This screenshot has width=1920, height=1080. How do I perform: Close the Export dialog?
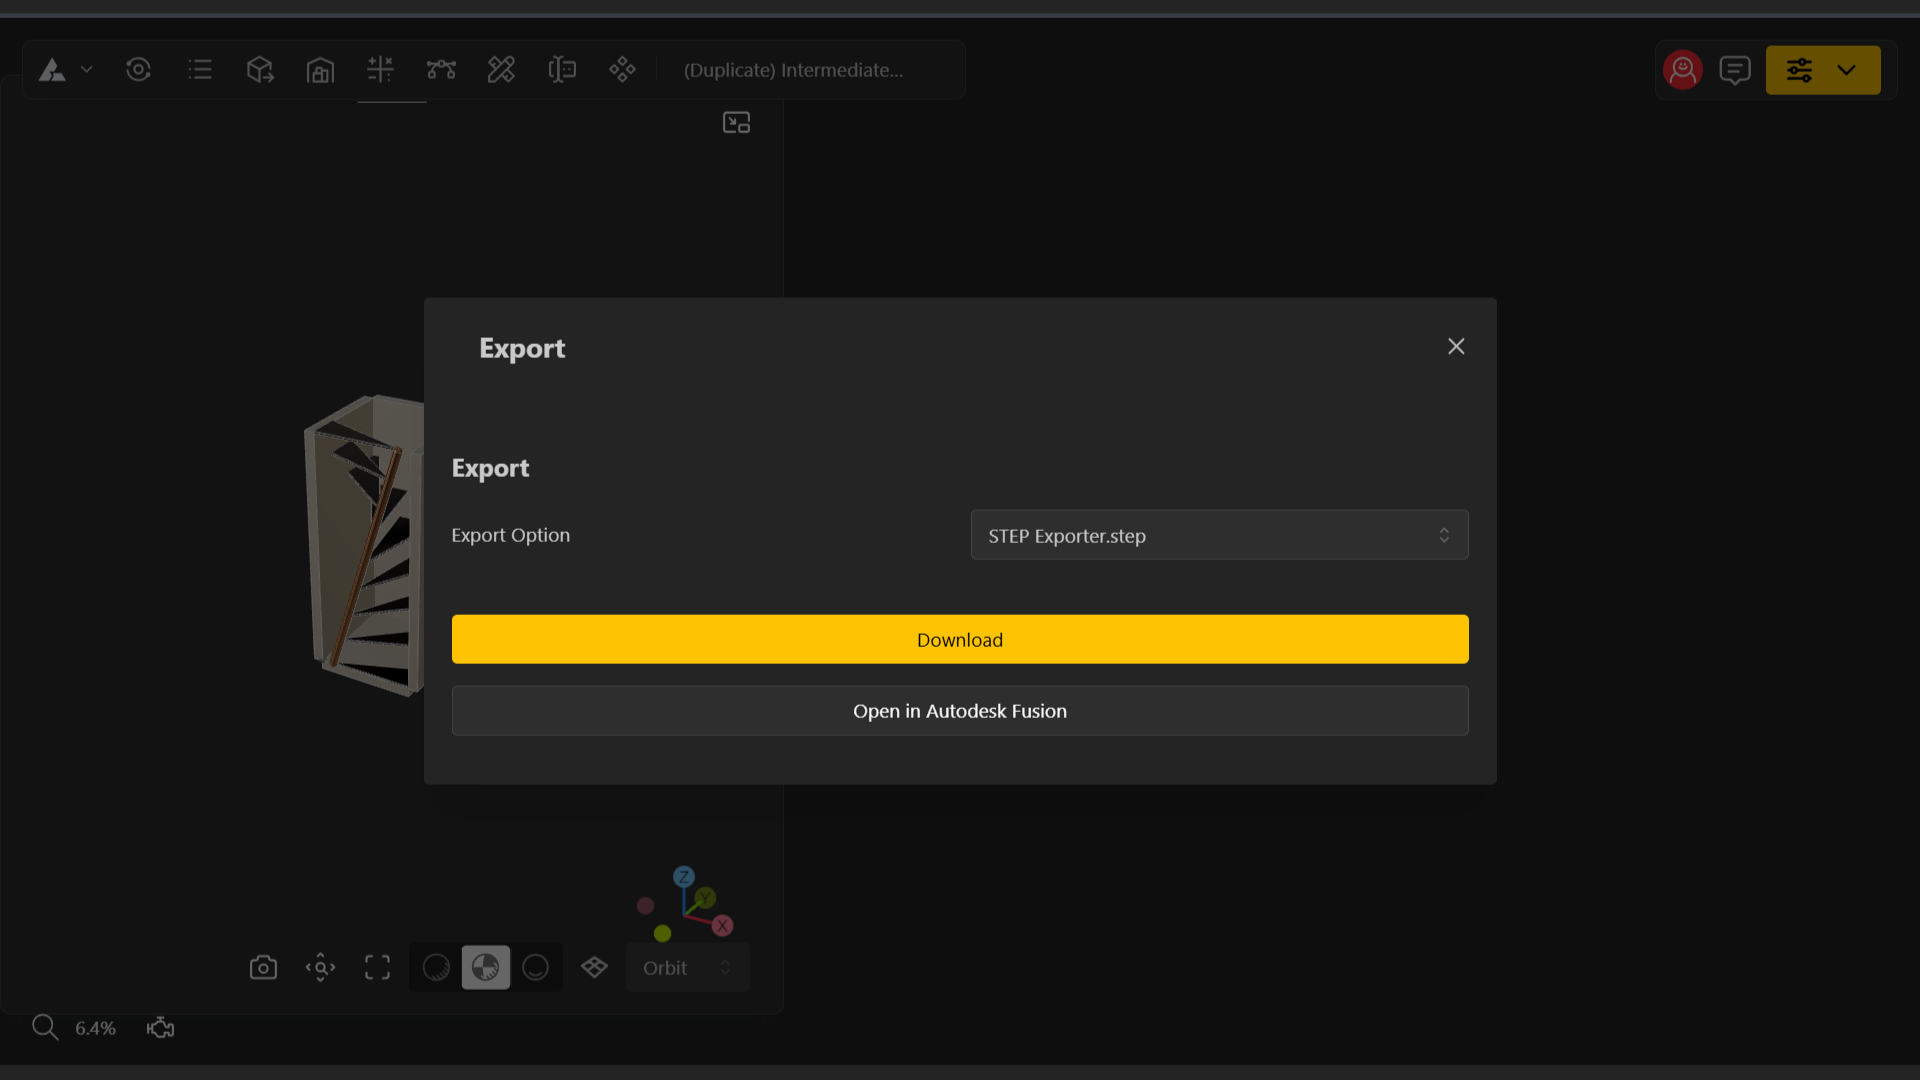coord(1455,346)
